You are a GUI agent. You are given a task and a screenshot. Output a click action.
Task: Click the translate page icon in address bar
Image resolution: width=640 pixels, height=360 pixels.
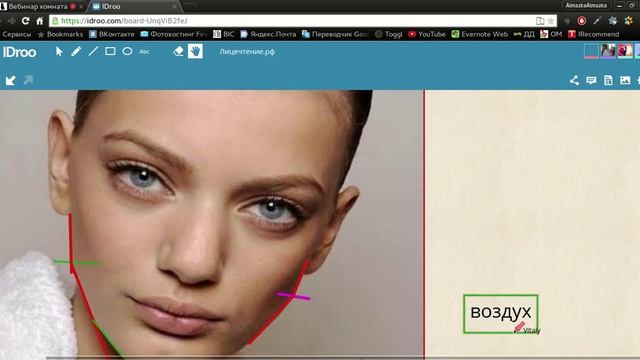(x=540, y=21)
